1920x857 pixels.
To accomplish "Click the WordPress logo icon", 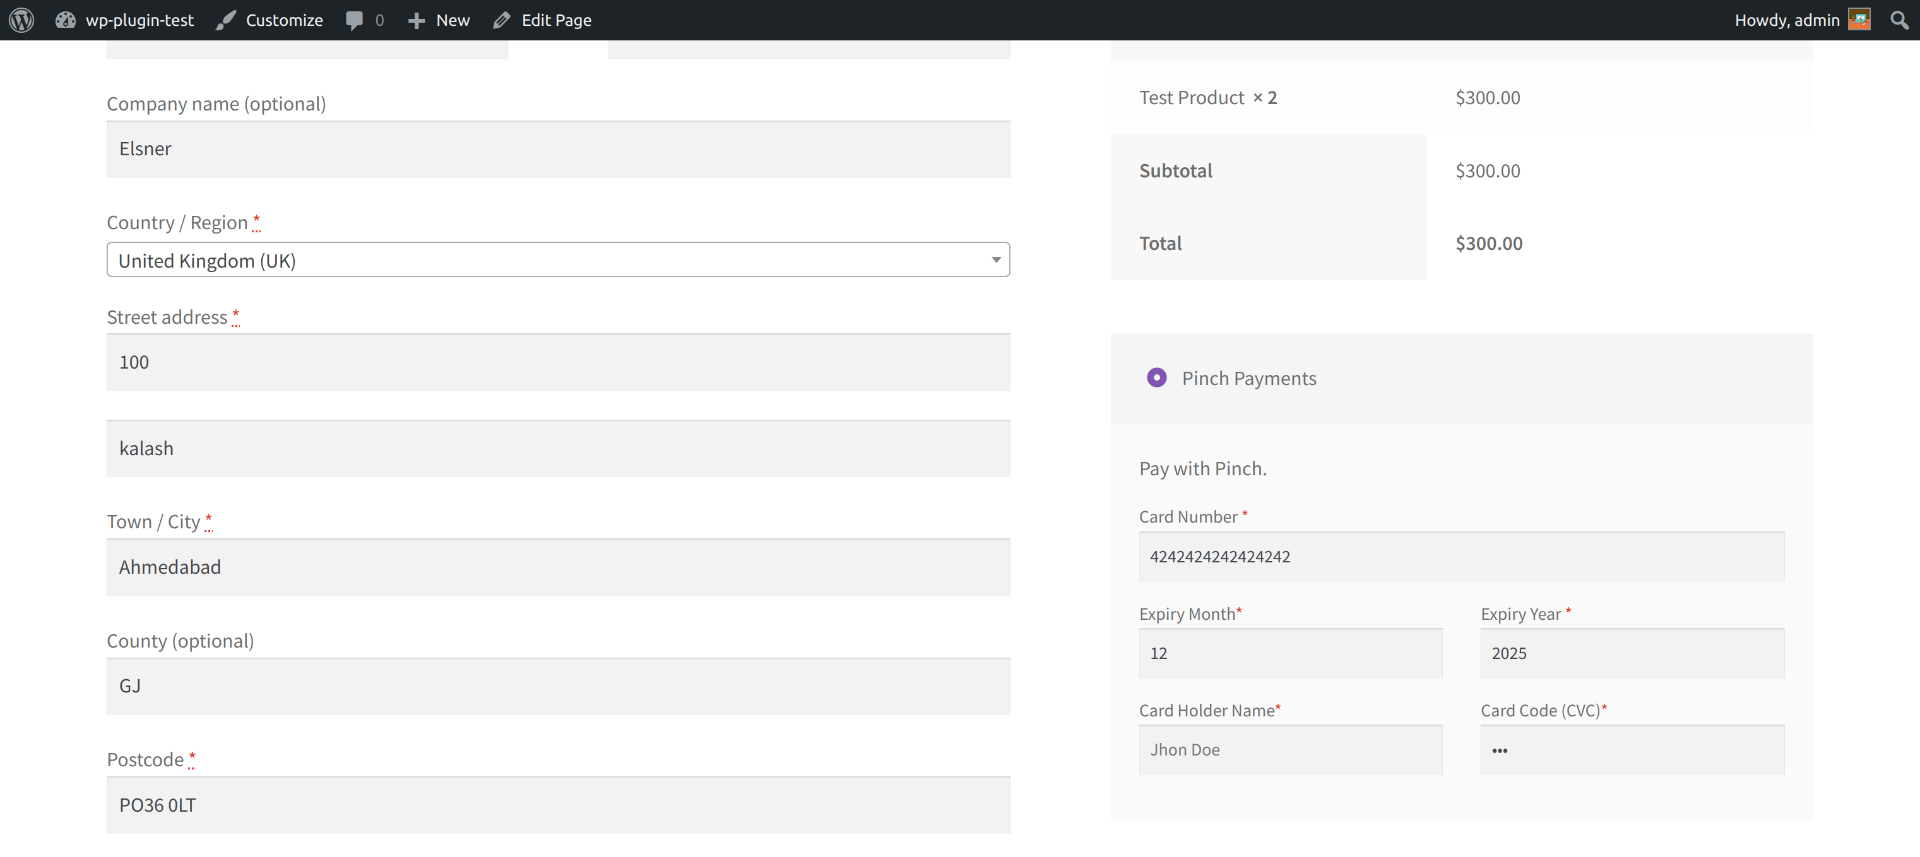I will point(22,20).
